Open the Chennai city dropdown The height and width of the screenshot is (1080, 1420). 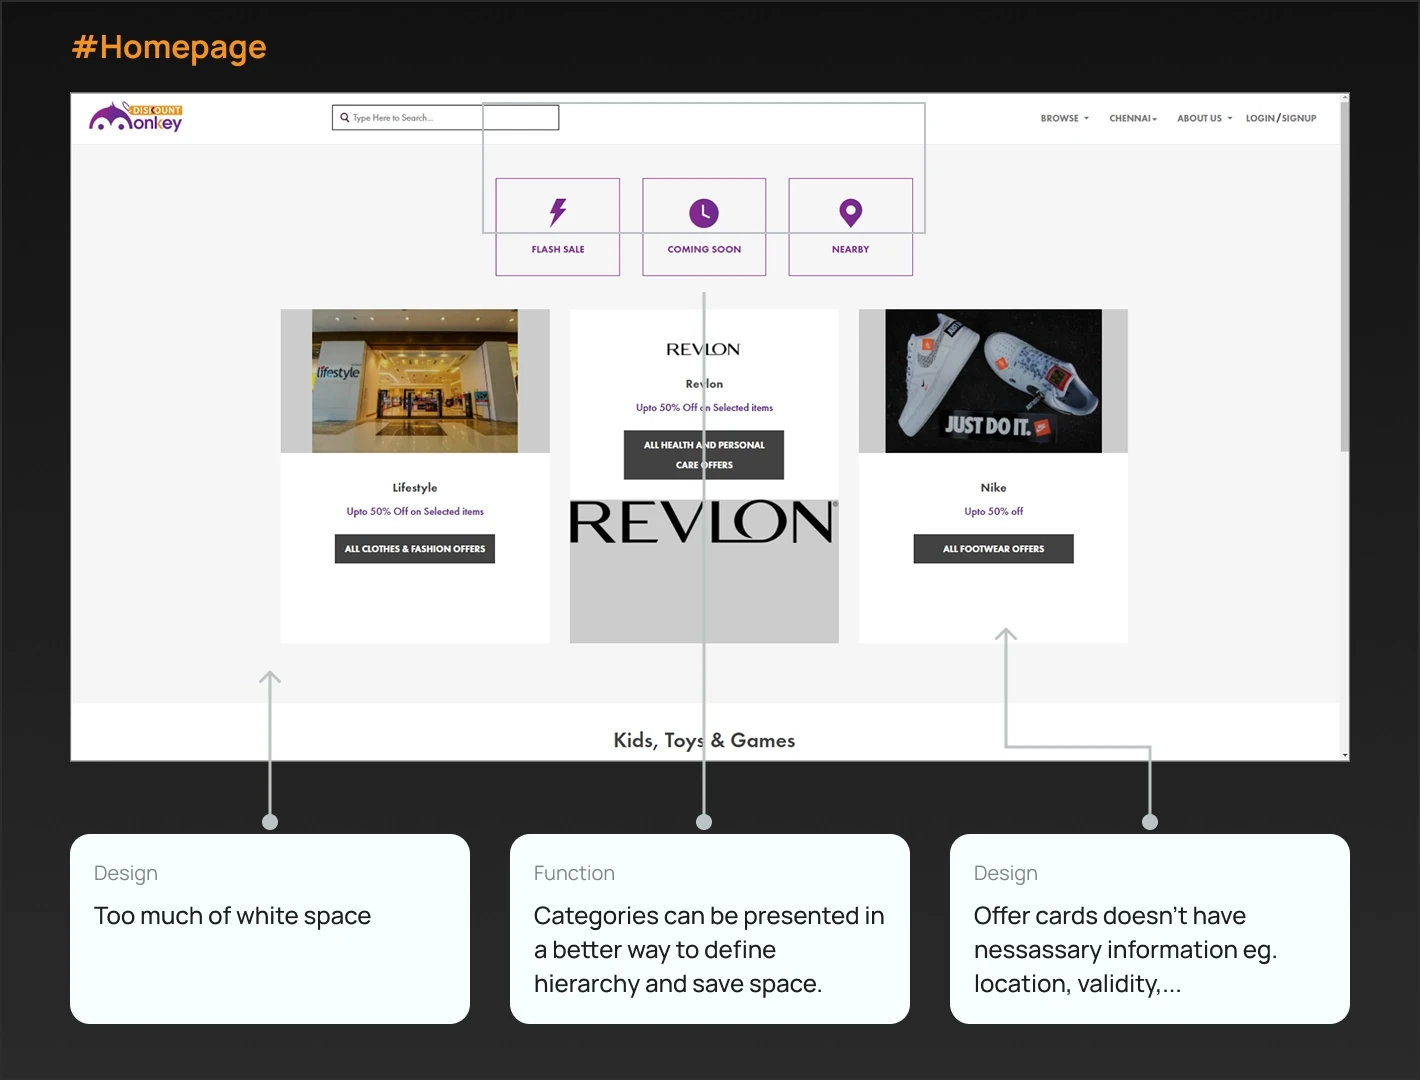1133,118
